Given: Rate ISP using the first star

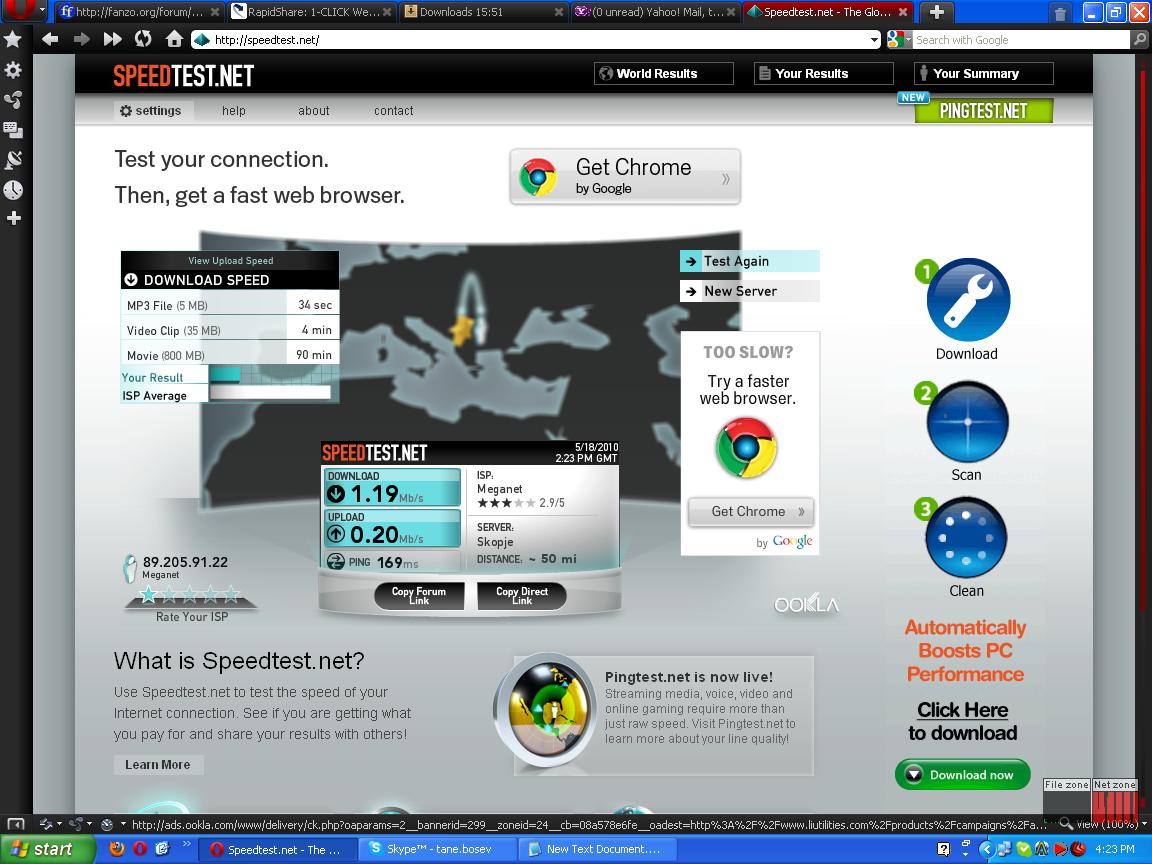Looking at the screenshot, I should click(x=149, y=595).
